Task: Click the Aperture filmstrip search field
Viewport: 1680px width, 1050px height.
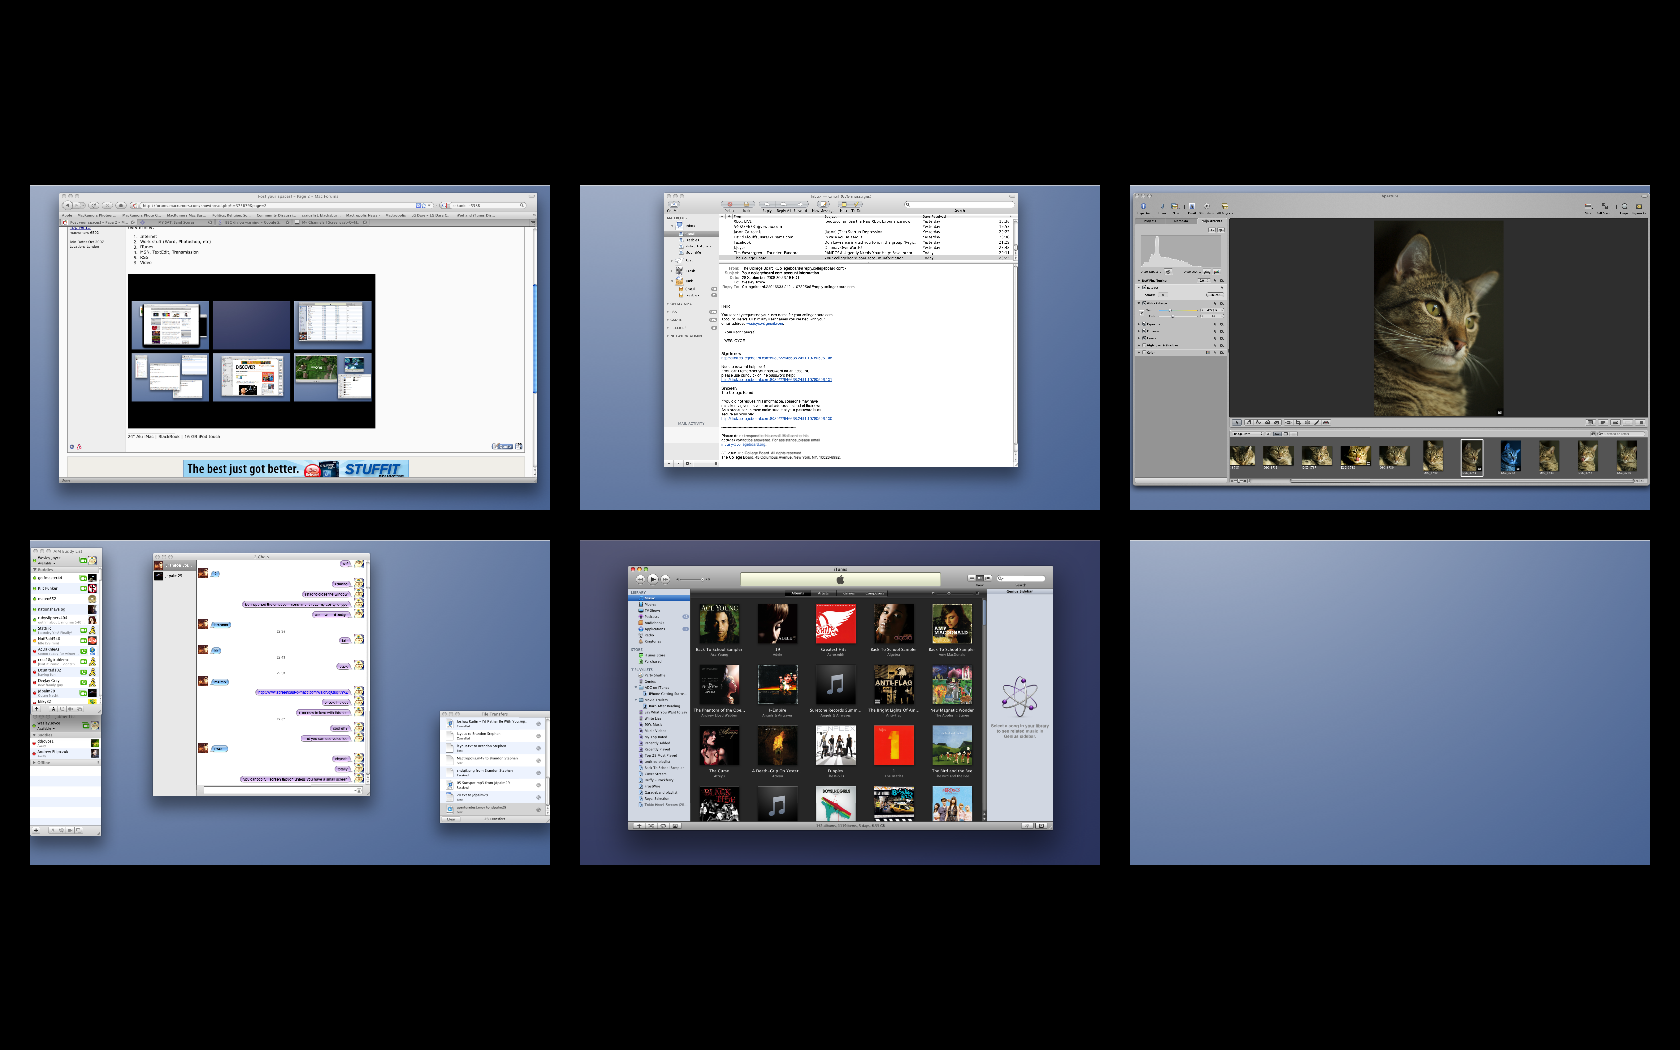Action: [1622, 433]
